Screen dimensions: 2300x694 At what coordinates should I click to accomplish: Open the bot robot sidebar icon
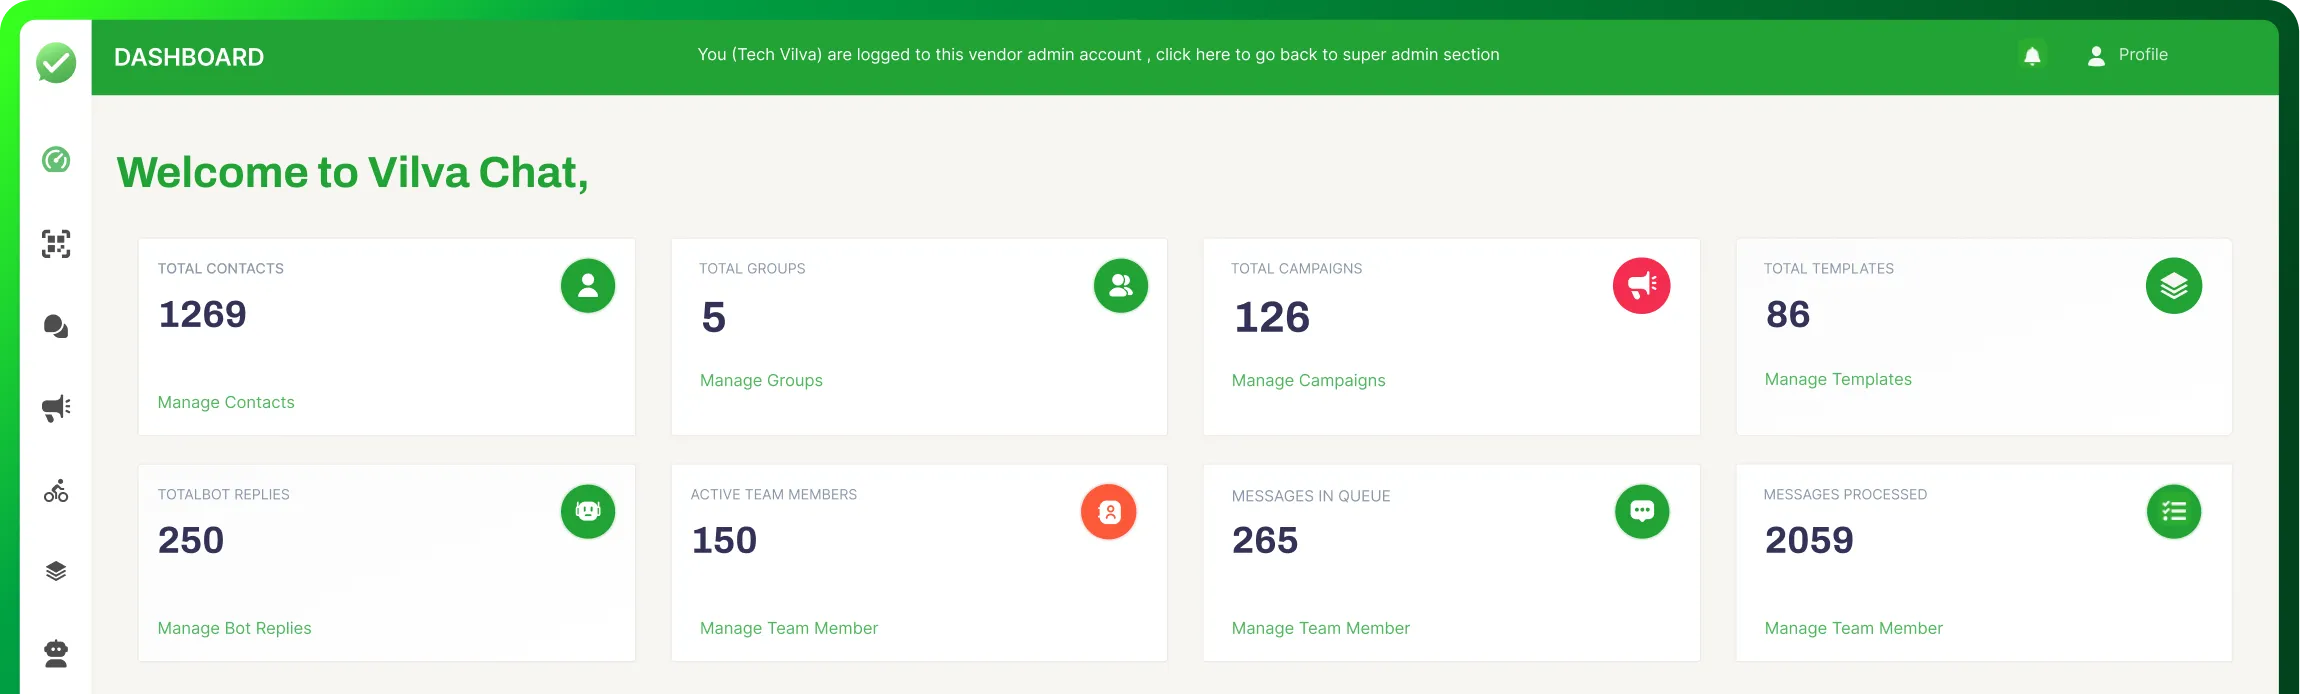56,654
